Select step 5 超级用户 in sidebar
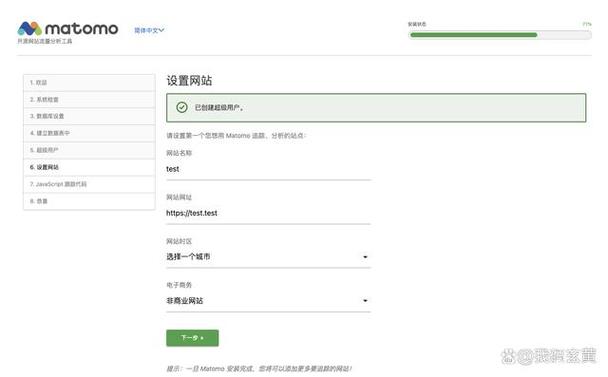The width and height of the screenshot is (608, 377). coord(89,150)
